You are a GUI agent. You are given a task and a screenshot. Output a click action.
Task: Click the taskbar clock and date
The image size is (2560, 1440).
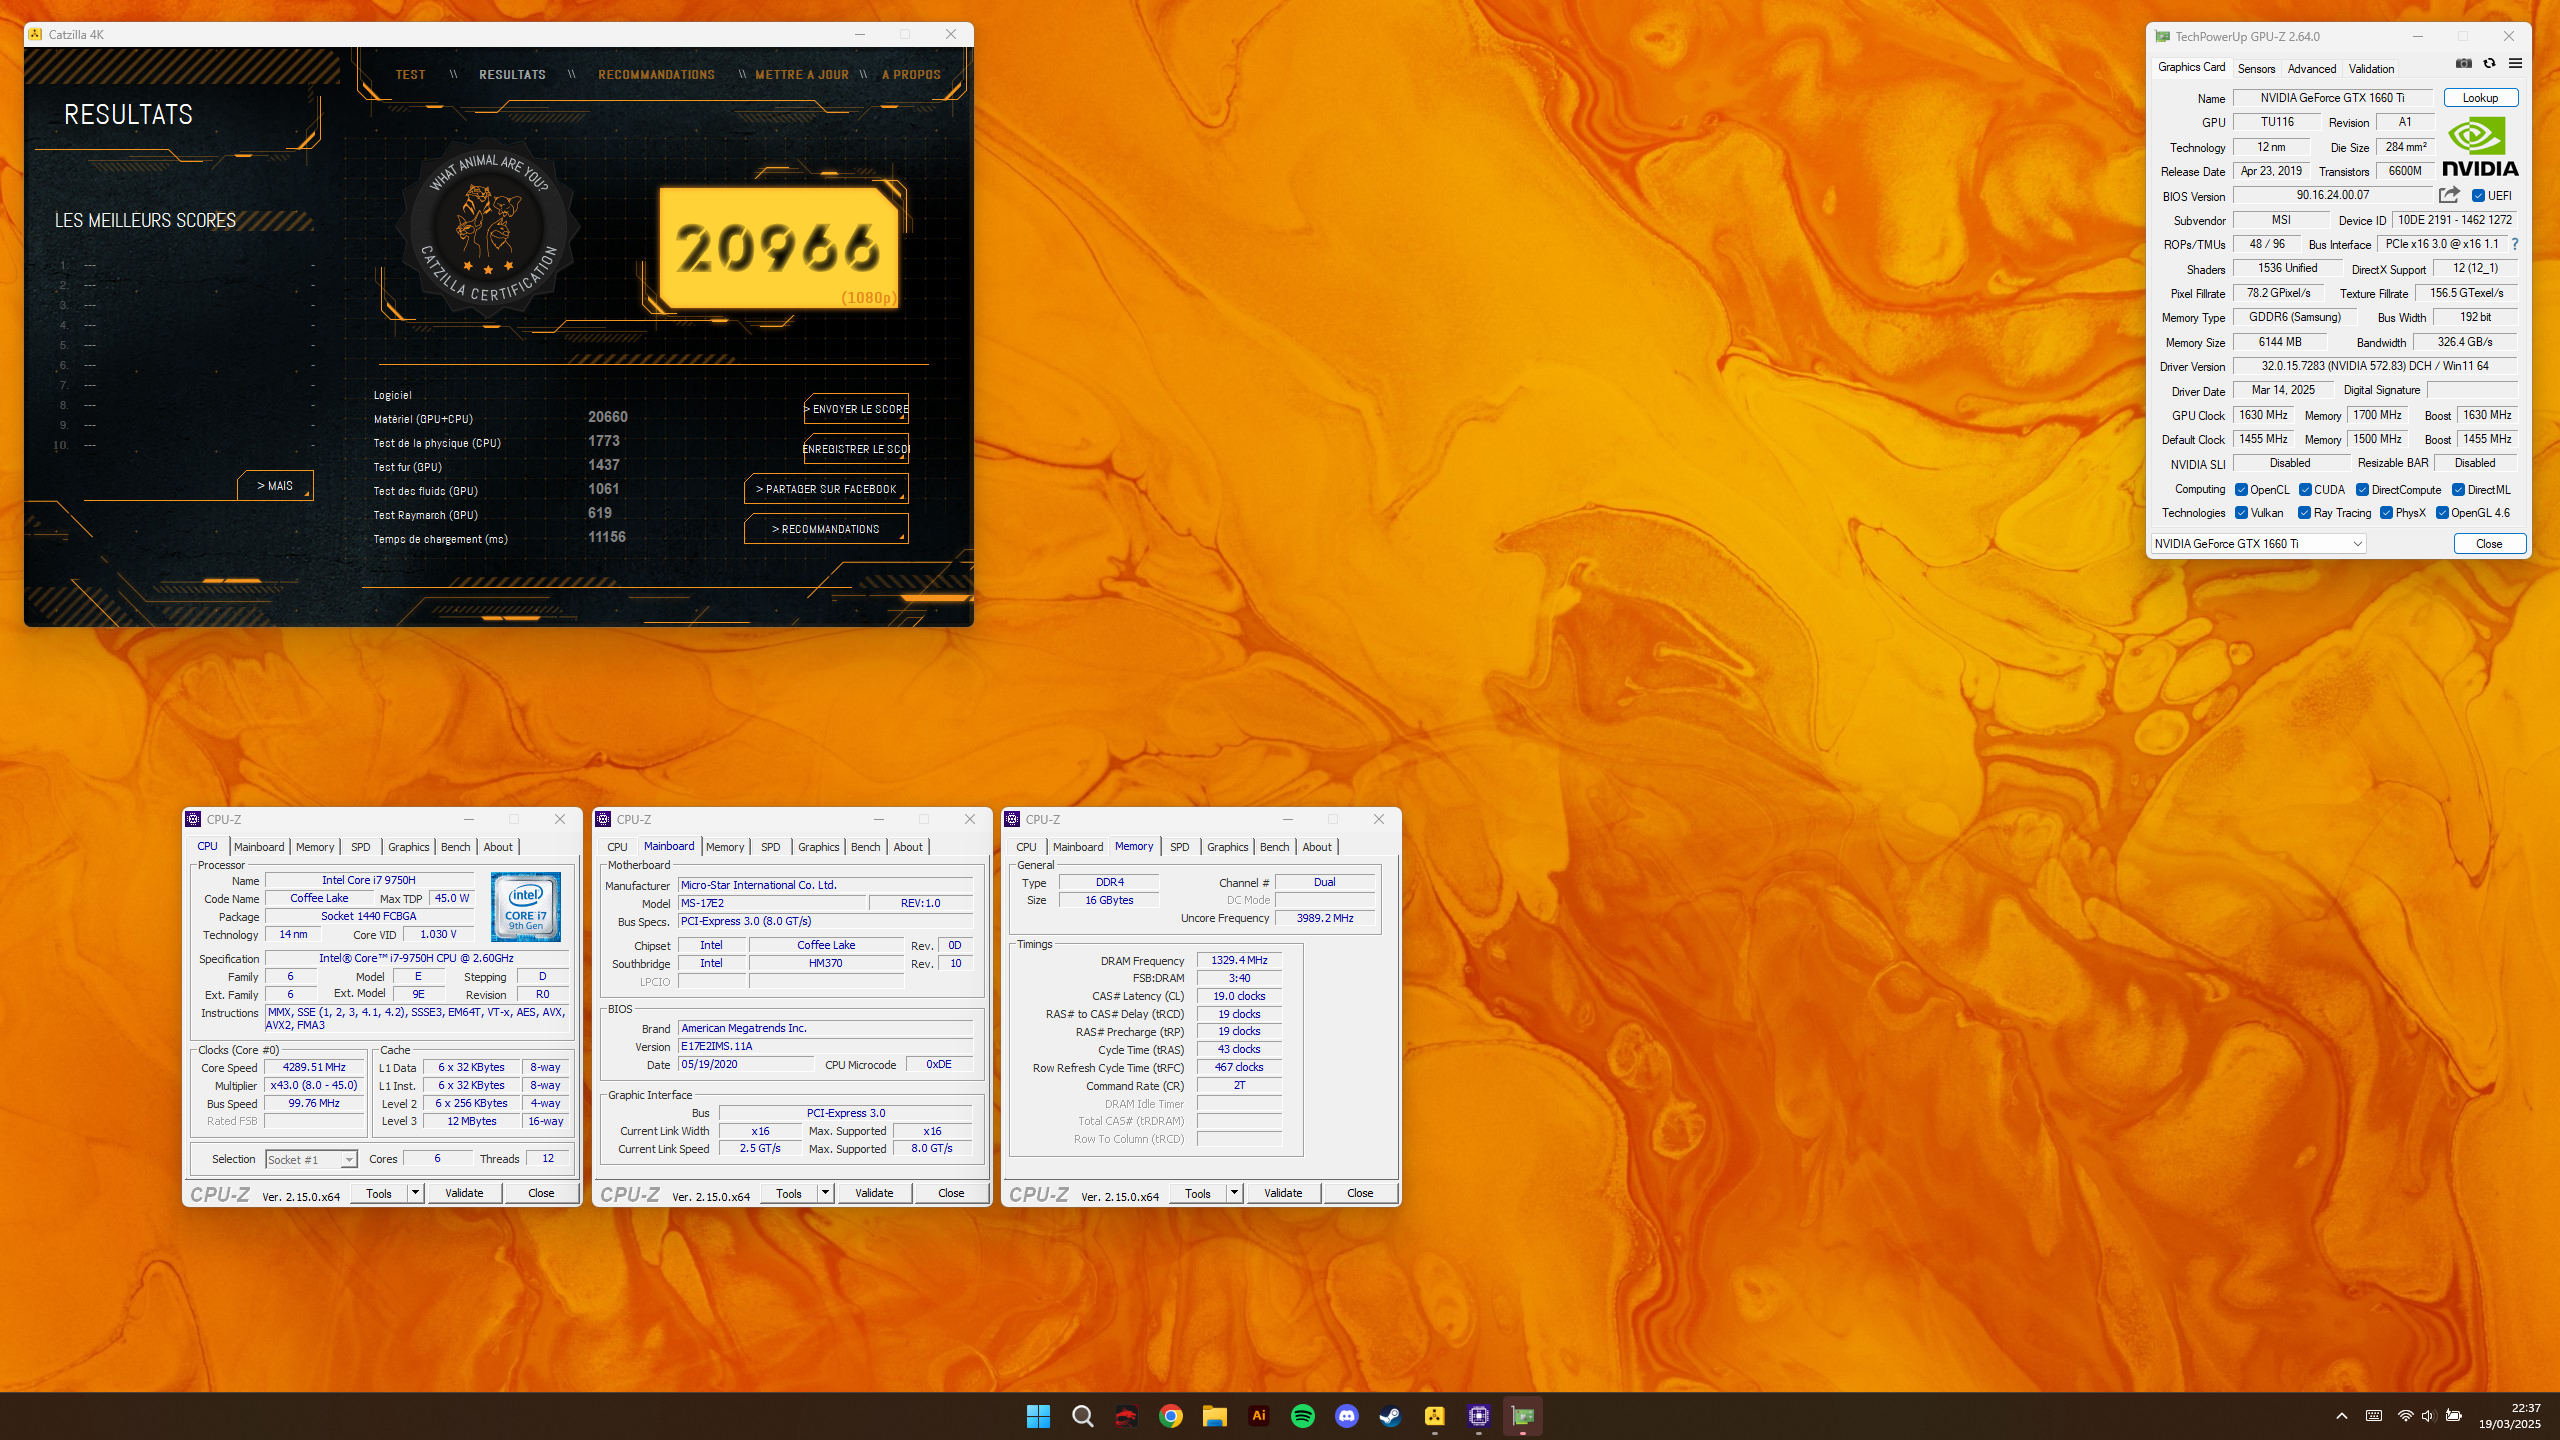click(2510, 1416)
